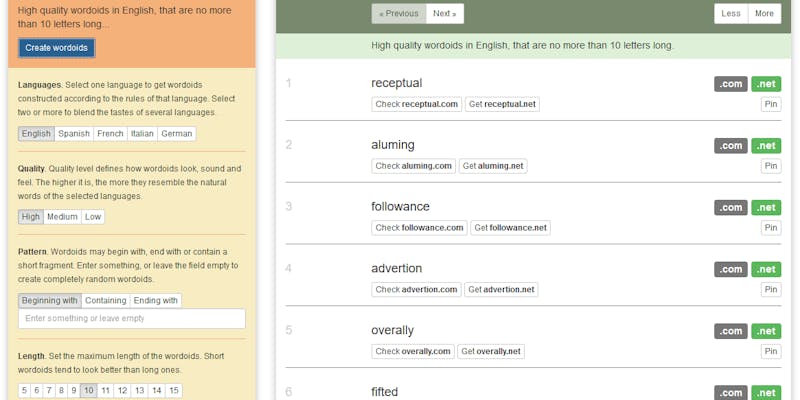The image size is (800, 400).
Task: Set maximum length to 9
Action: click(x=73, y=391)
